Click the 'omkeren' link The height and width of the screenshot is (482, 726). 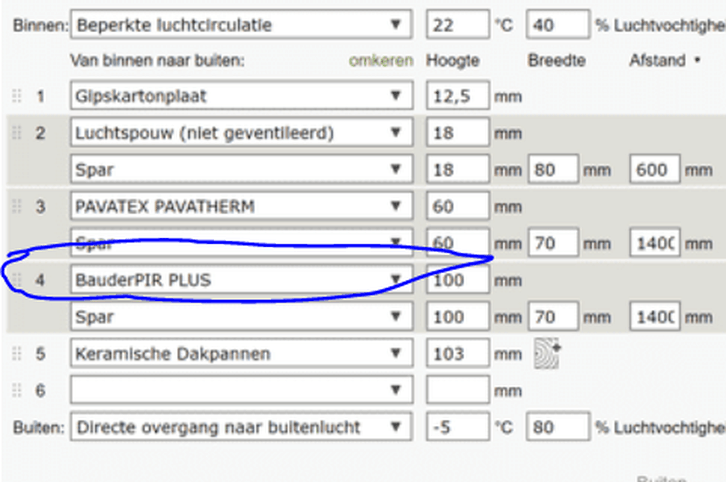click(381, 61)
